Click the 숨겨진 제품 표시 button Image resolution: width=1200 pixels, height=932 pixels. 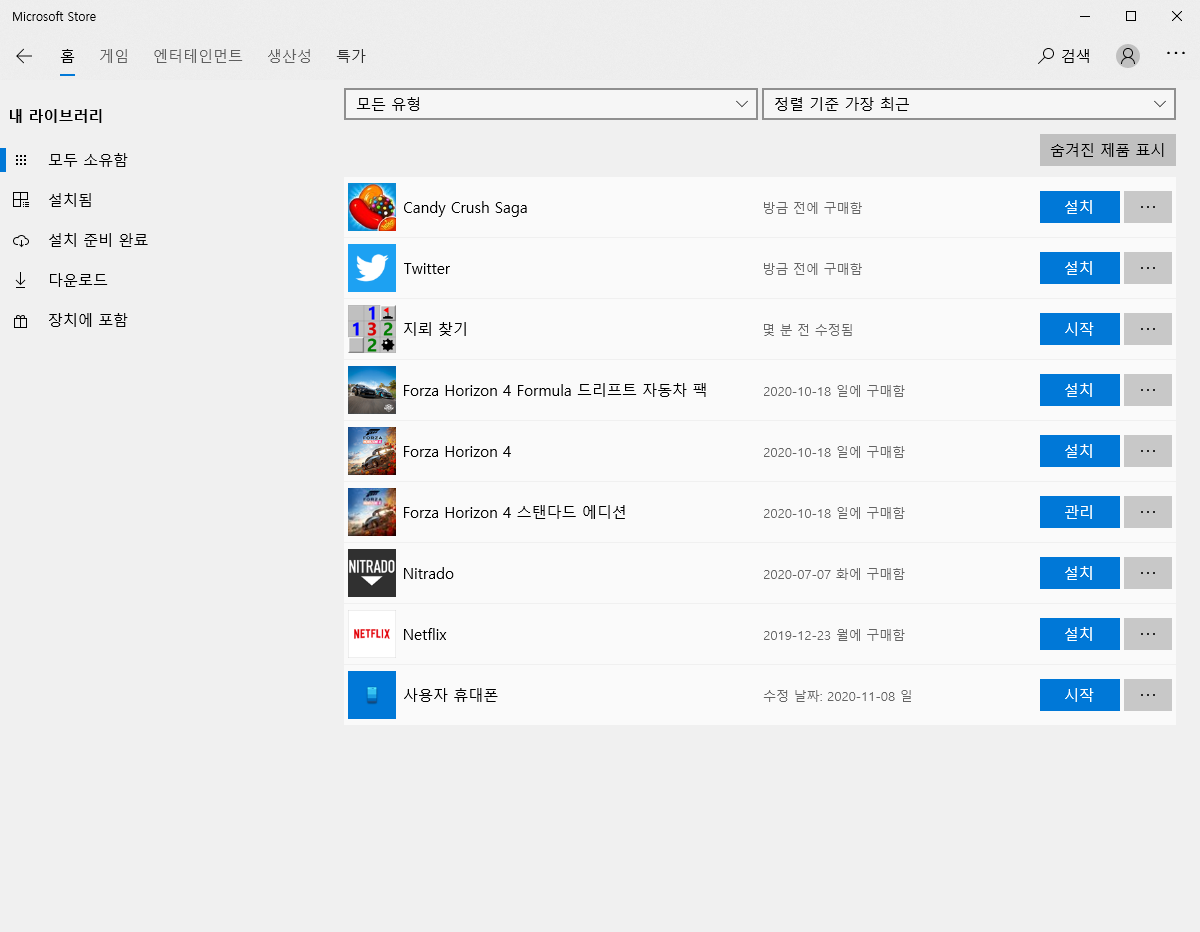coord(1108,150)
